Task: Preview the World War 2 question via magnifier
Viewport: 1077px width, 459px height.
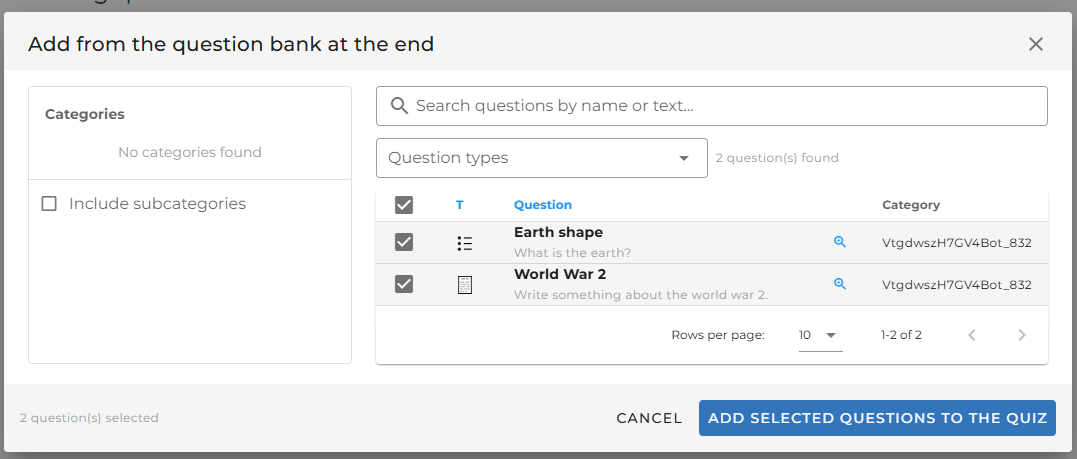Action: tap(840, 284)
